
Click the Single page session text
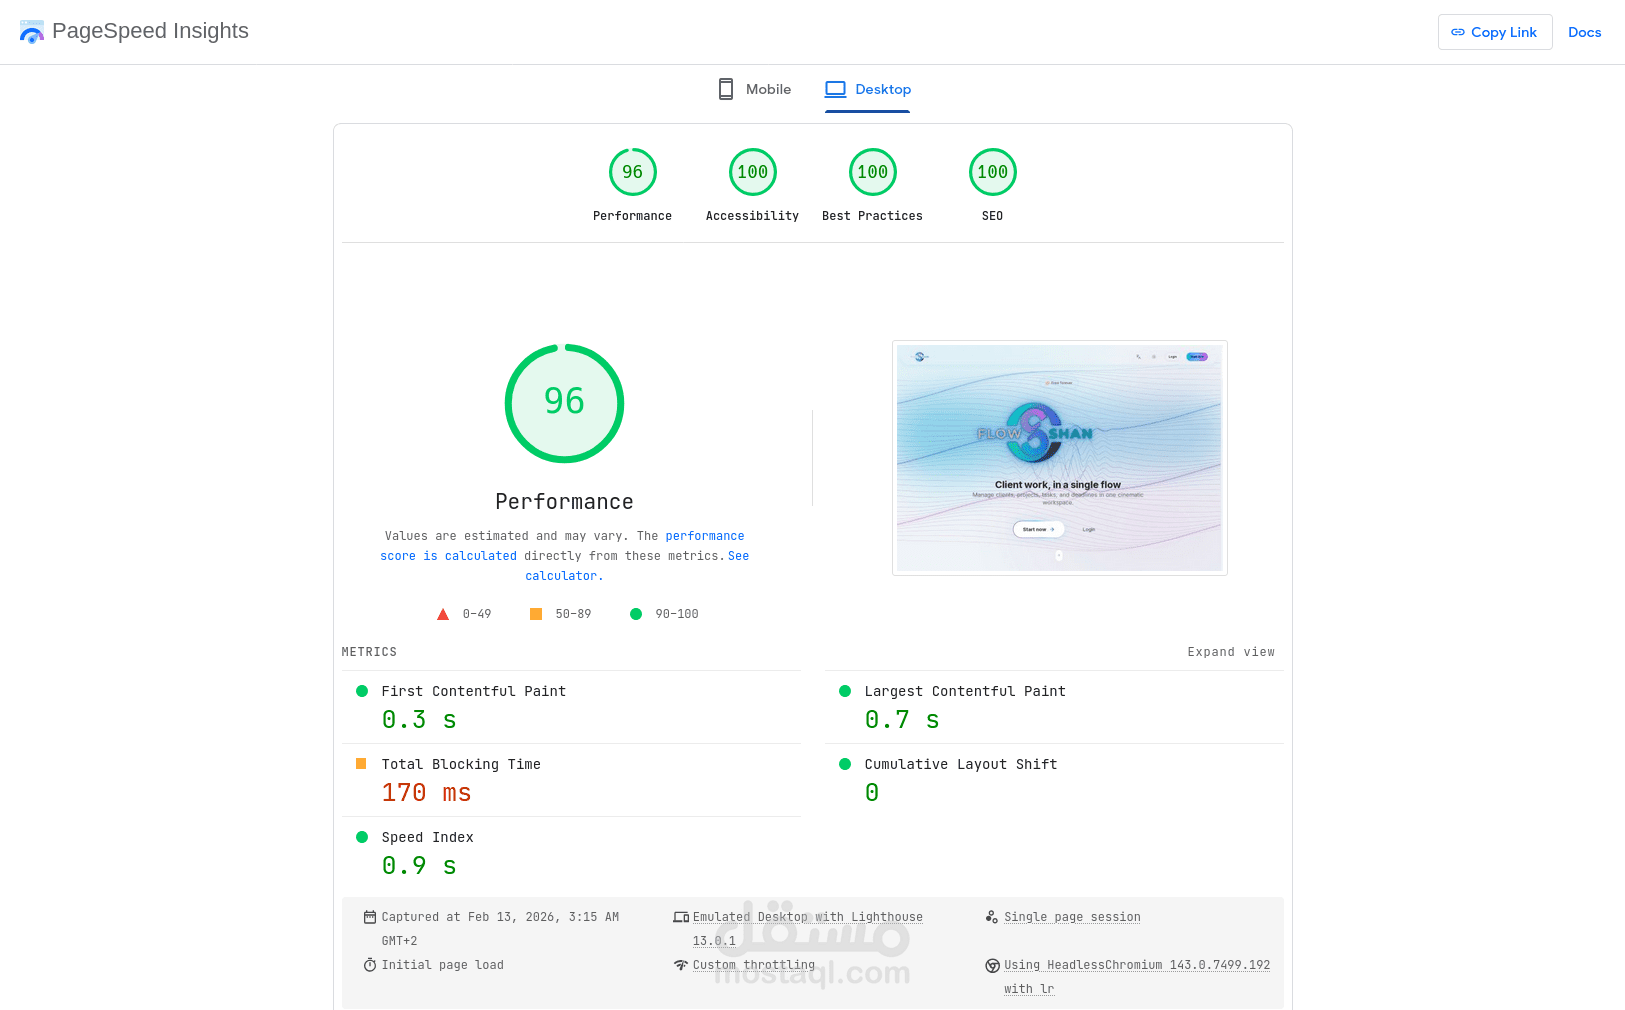point(1072,917)
